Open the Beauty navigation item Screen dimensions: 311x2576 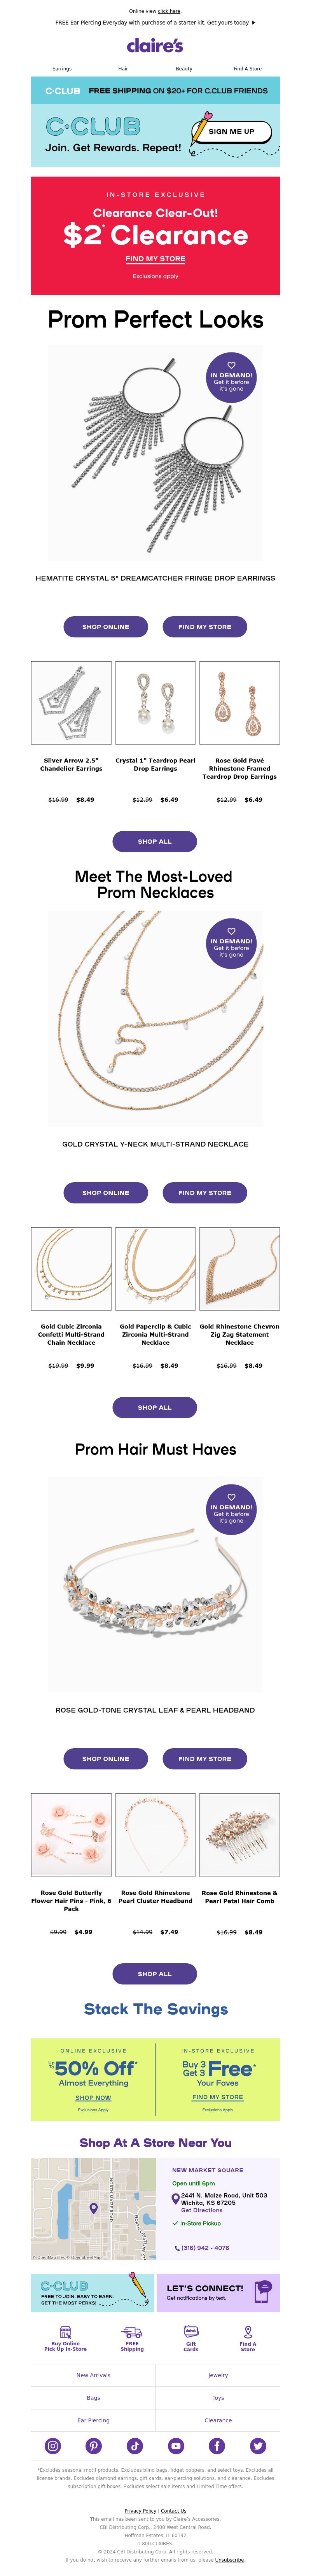click(184, 69)
